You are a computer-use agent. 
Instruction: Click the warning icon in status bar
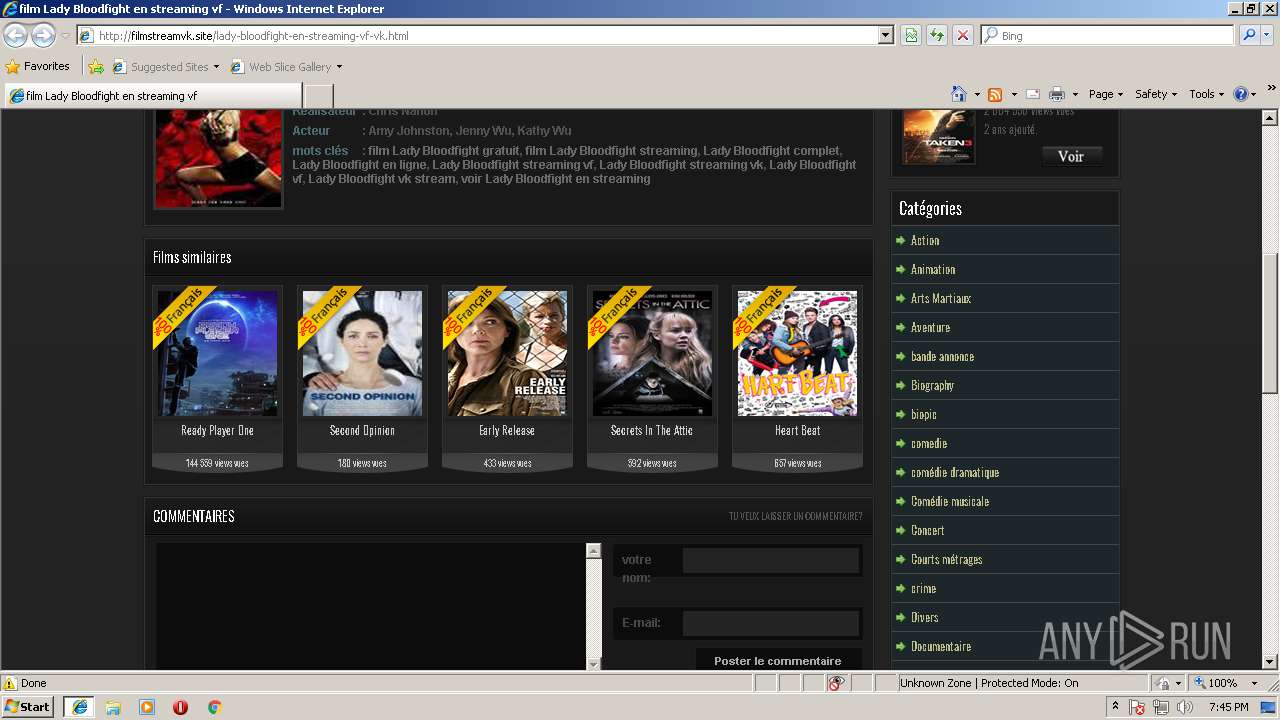point(10,683)
